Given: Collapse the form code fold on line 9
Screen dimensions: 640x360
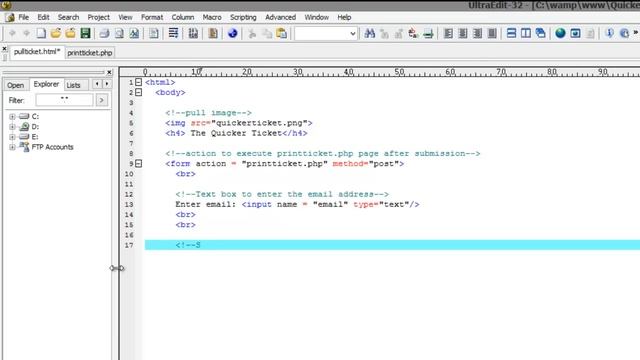Looking at the screenshot, I should coord(139,164).
